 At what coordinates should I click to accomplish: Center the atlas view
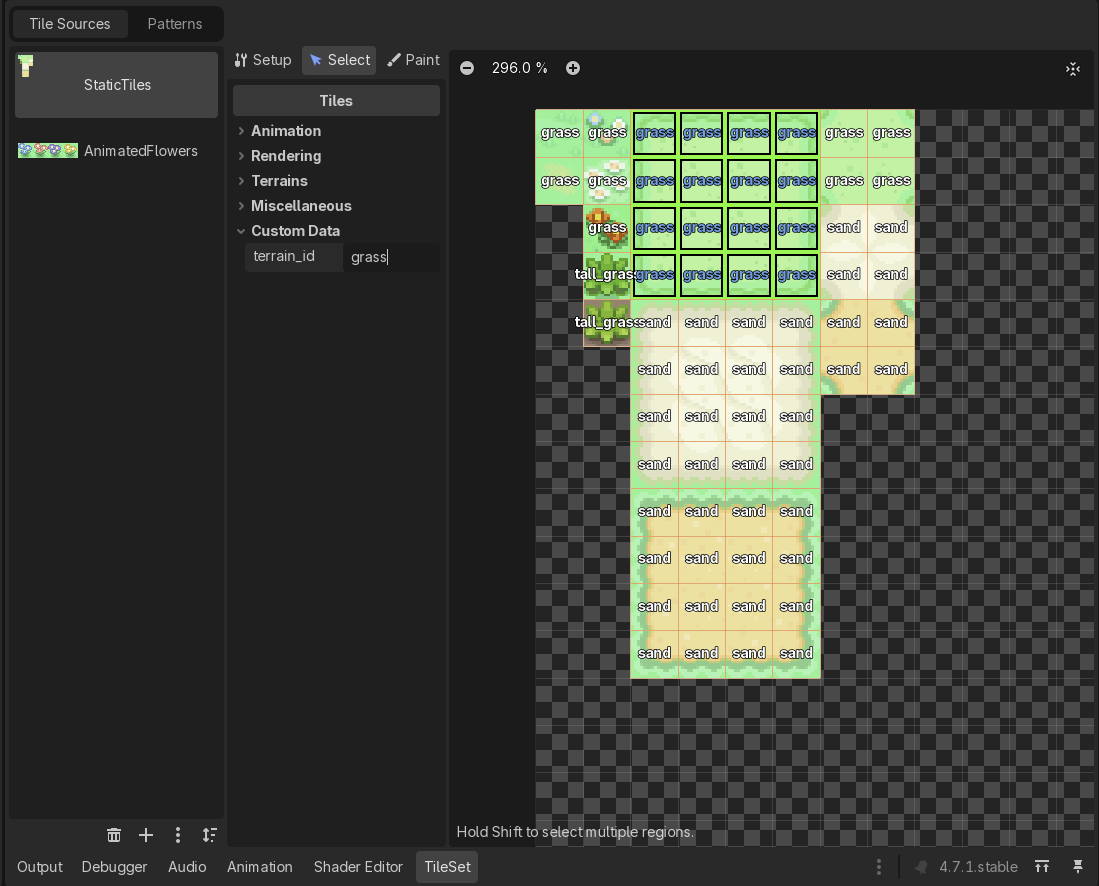pos(1072,69)
